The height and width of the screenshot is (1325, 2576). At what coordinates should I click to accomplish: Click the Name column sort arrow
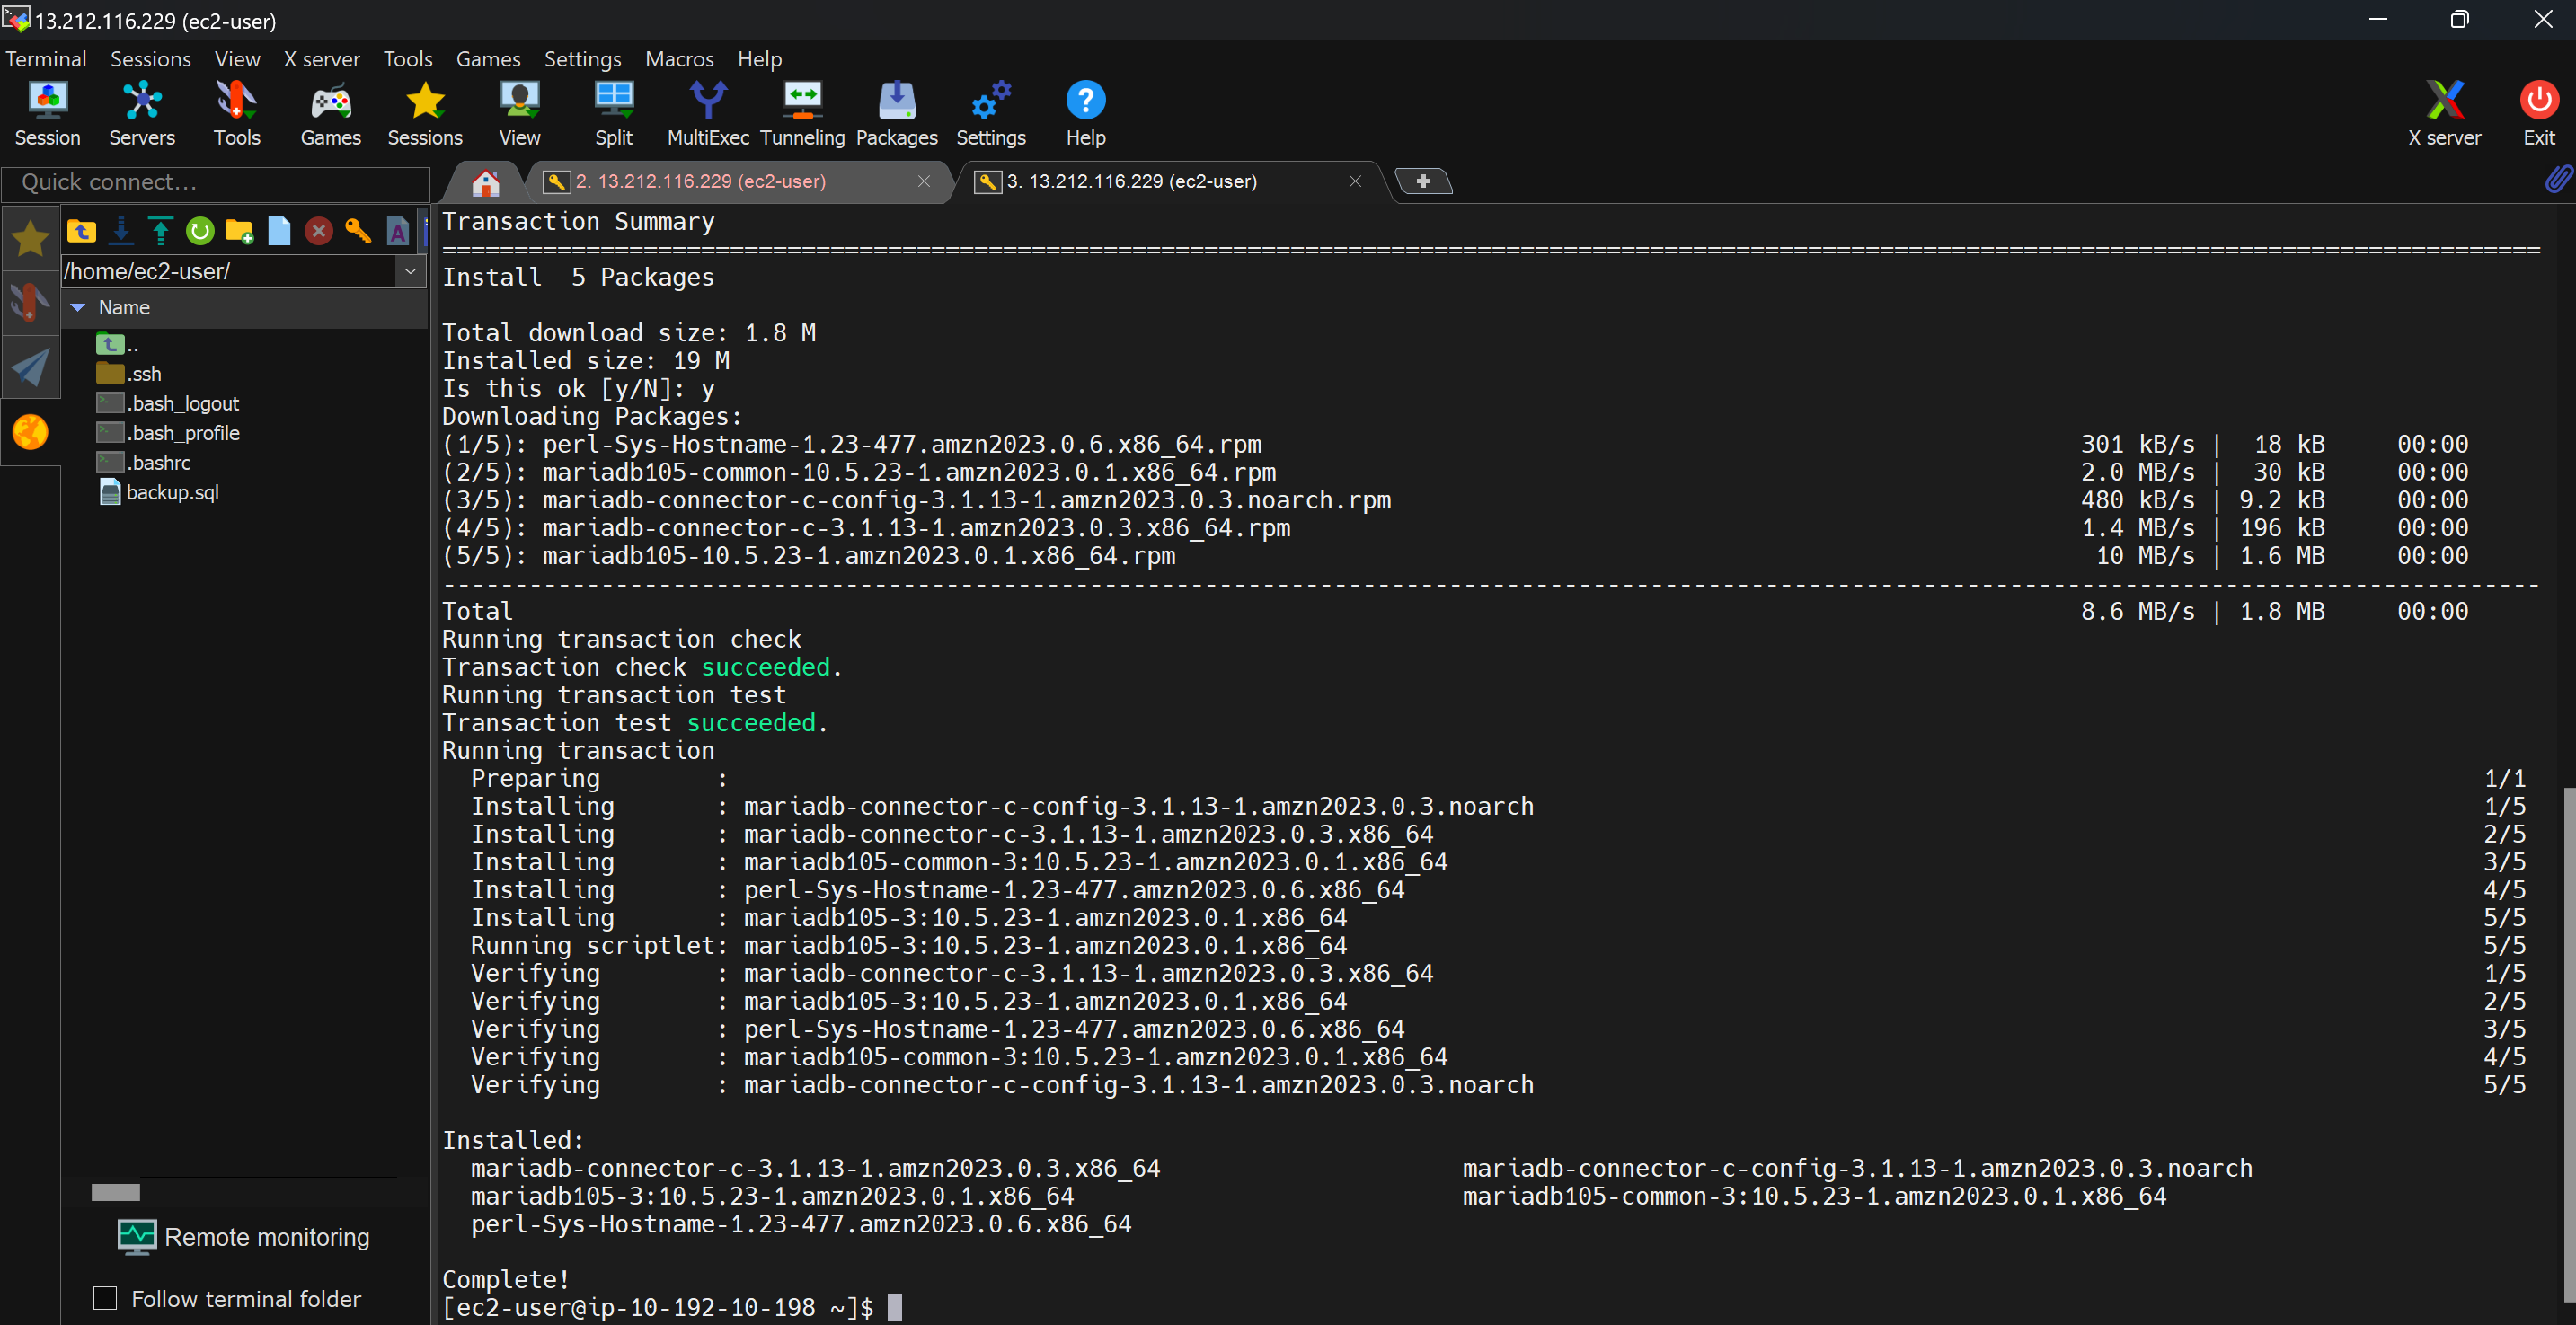78,308
